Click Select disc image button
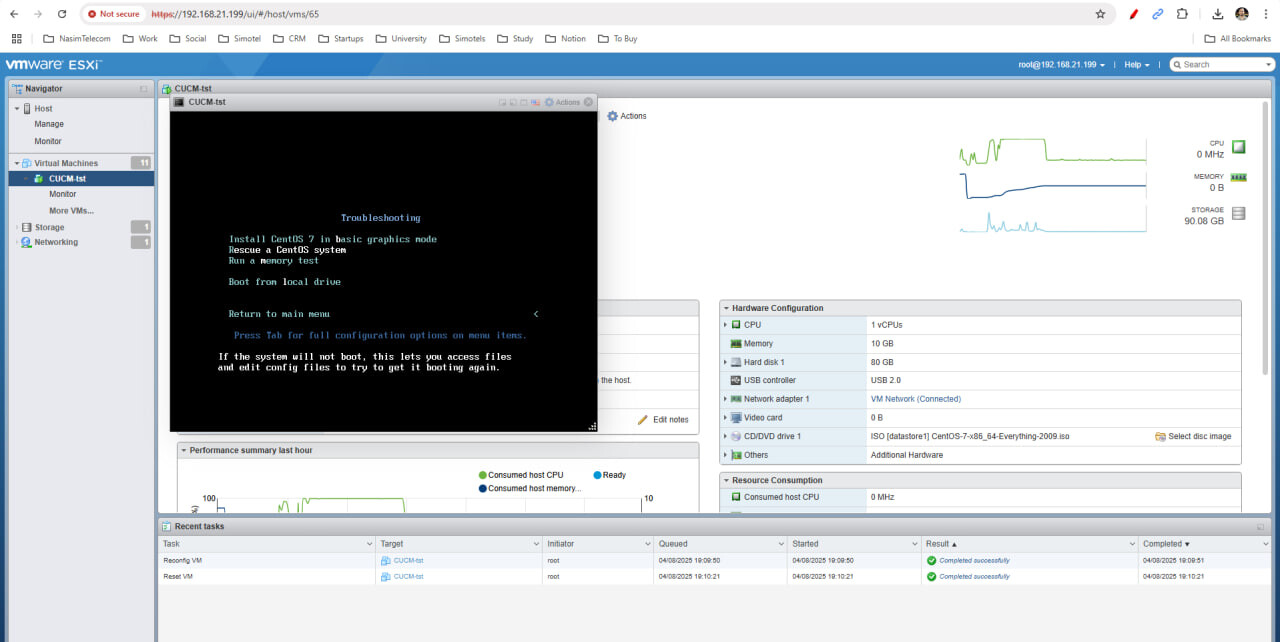 pyautogui.click(x=1193, y=436)
